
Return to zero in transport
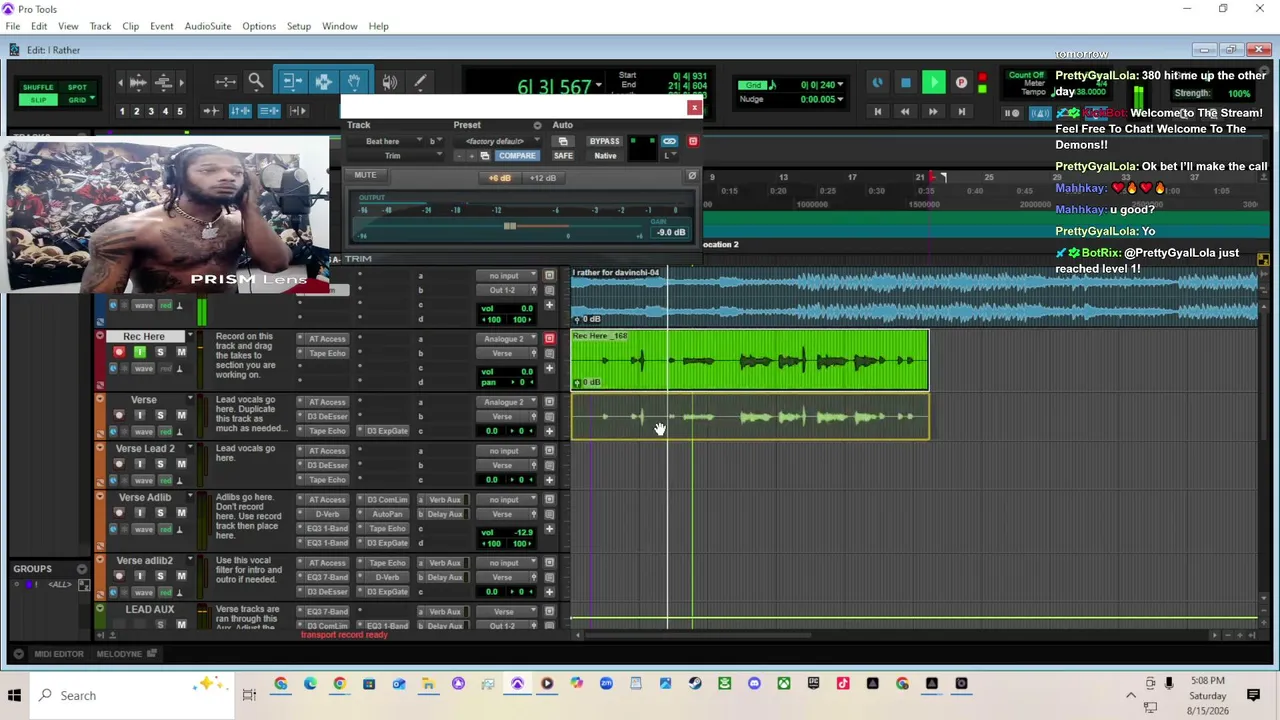pyautogui.click(x=878, y=112)
